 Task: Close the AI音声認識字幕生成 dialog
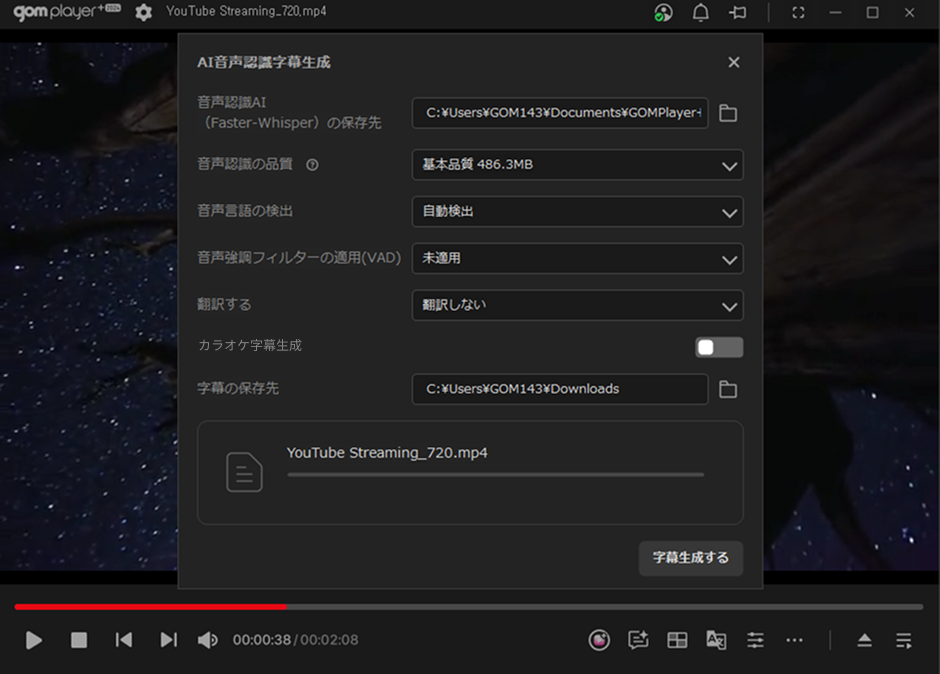coord(734,62)
